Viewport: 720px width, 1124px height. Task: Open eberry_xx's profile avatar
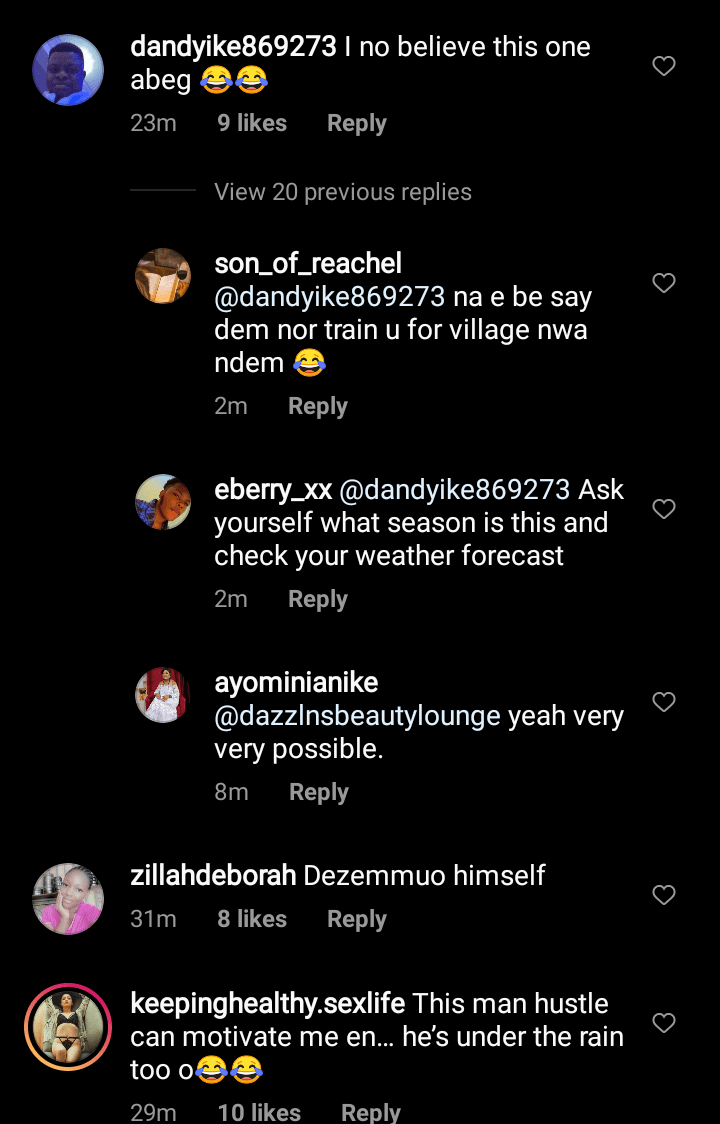tap(163, 502)
